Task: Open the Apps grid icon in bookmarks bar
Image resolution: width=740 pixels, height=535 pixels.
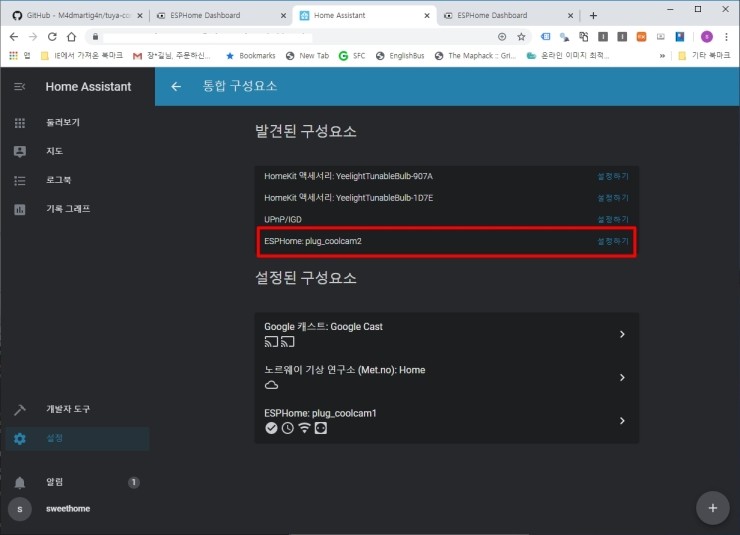Action: 13,55
